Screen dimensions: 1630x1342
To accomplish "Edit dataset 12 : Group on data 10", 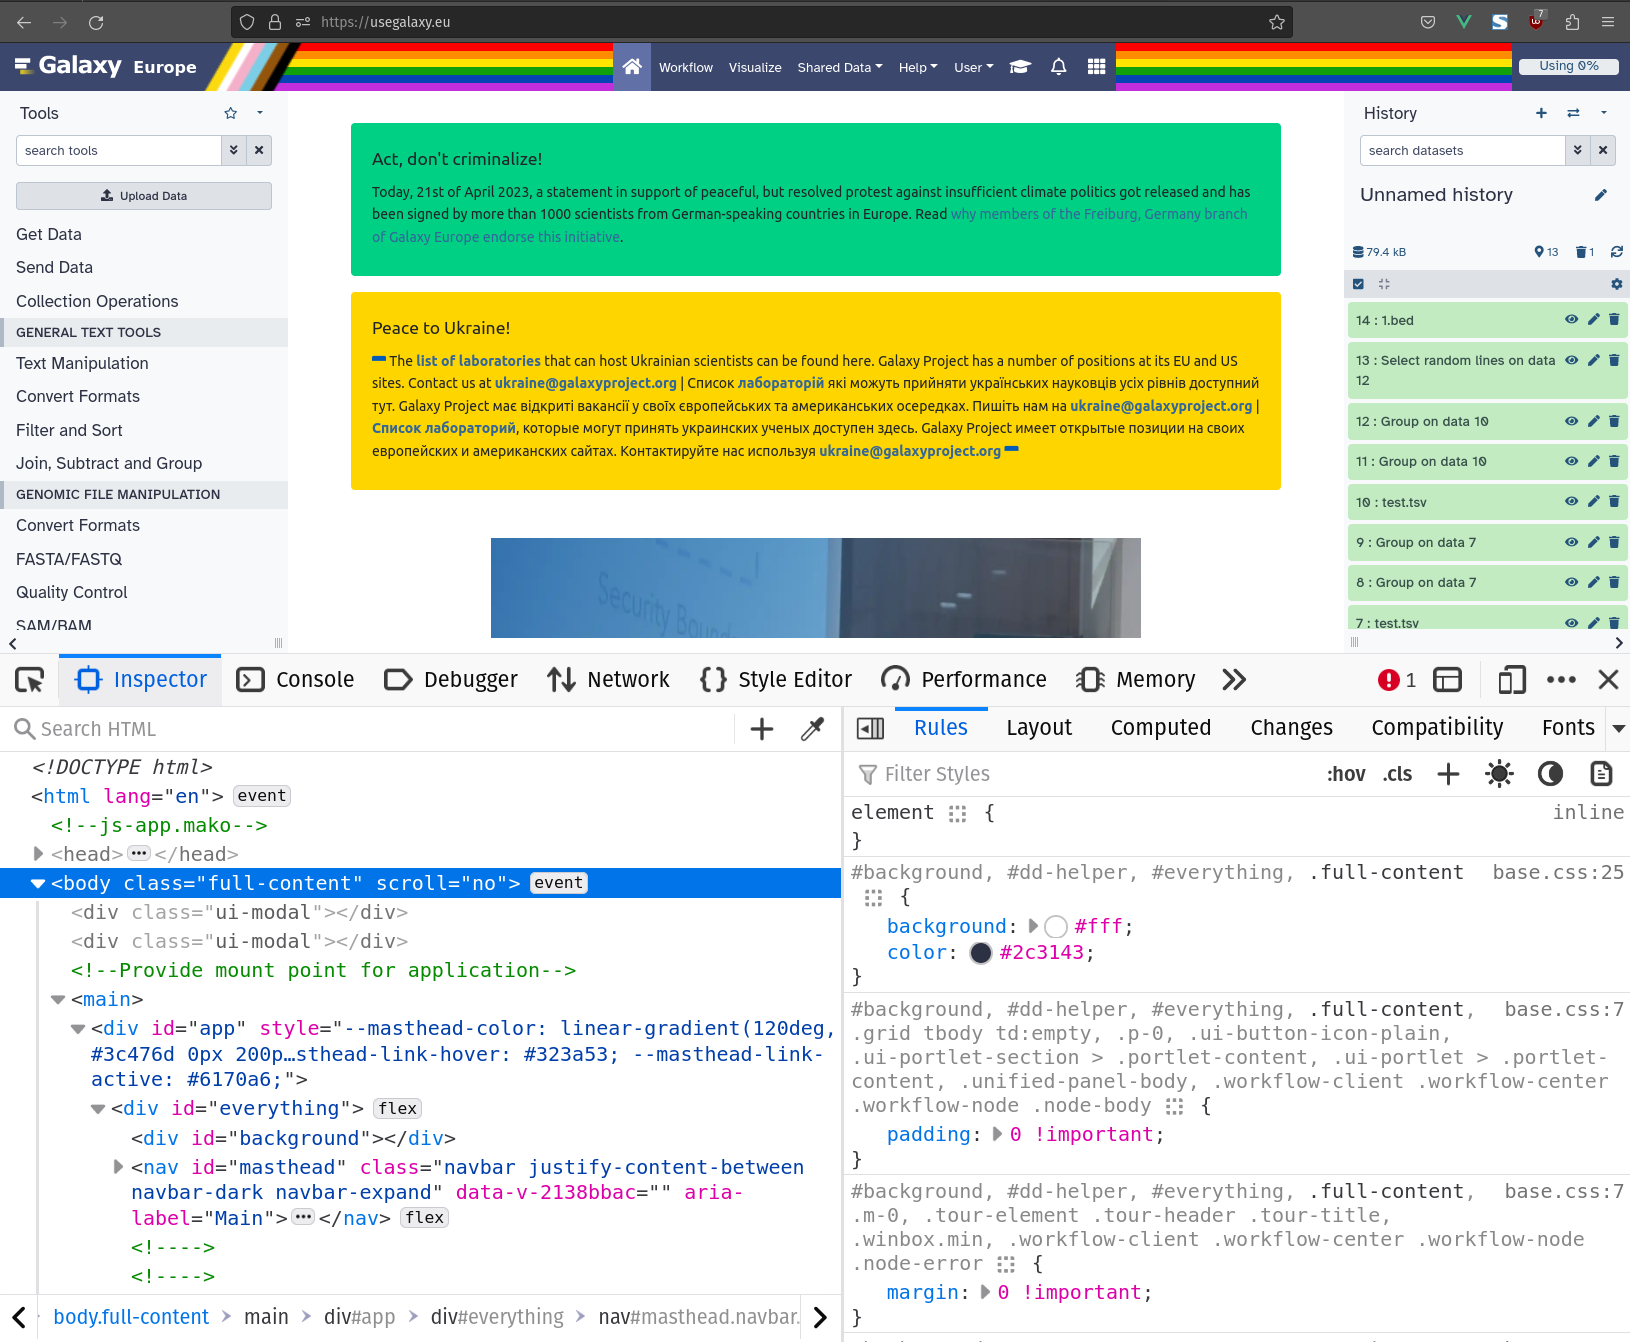I will coord(1594,421).
